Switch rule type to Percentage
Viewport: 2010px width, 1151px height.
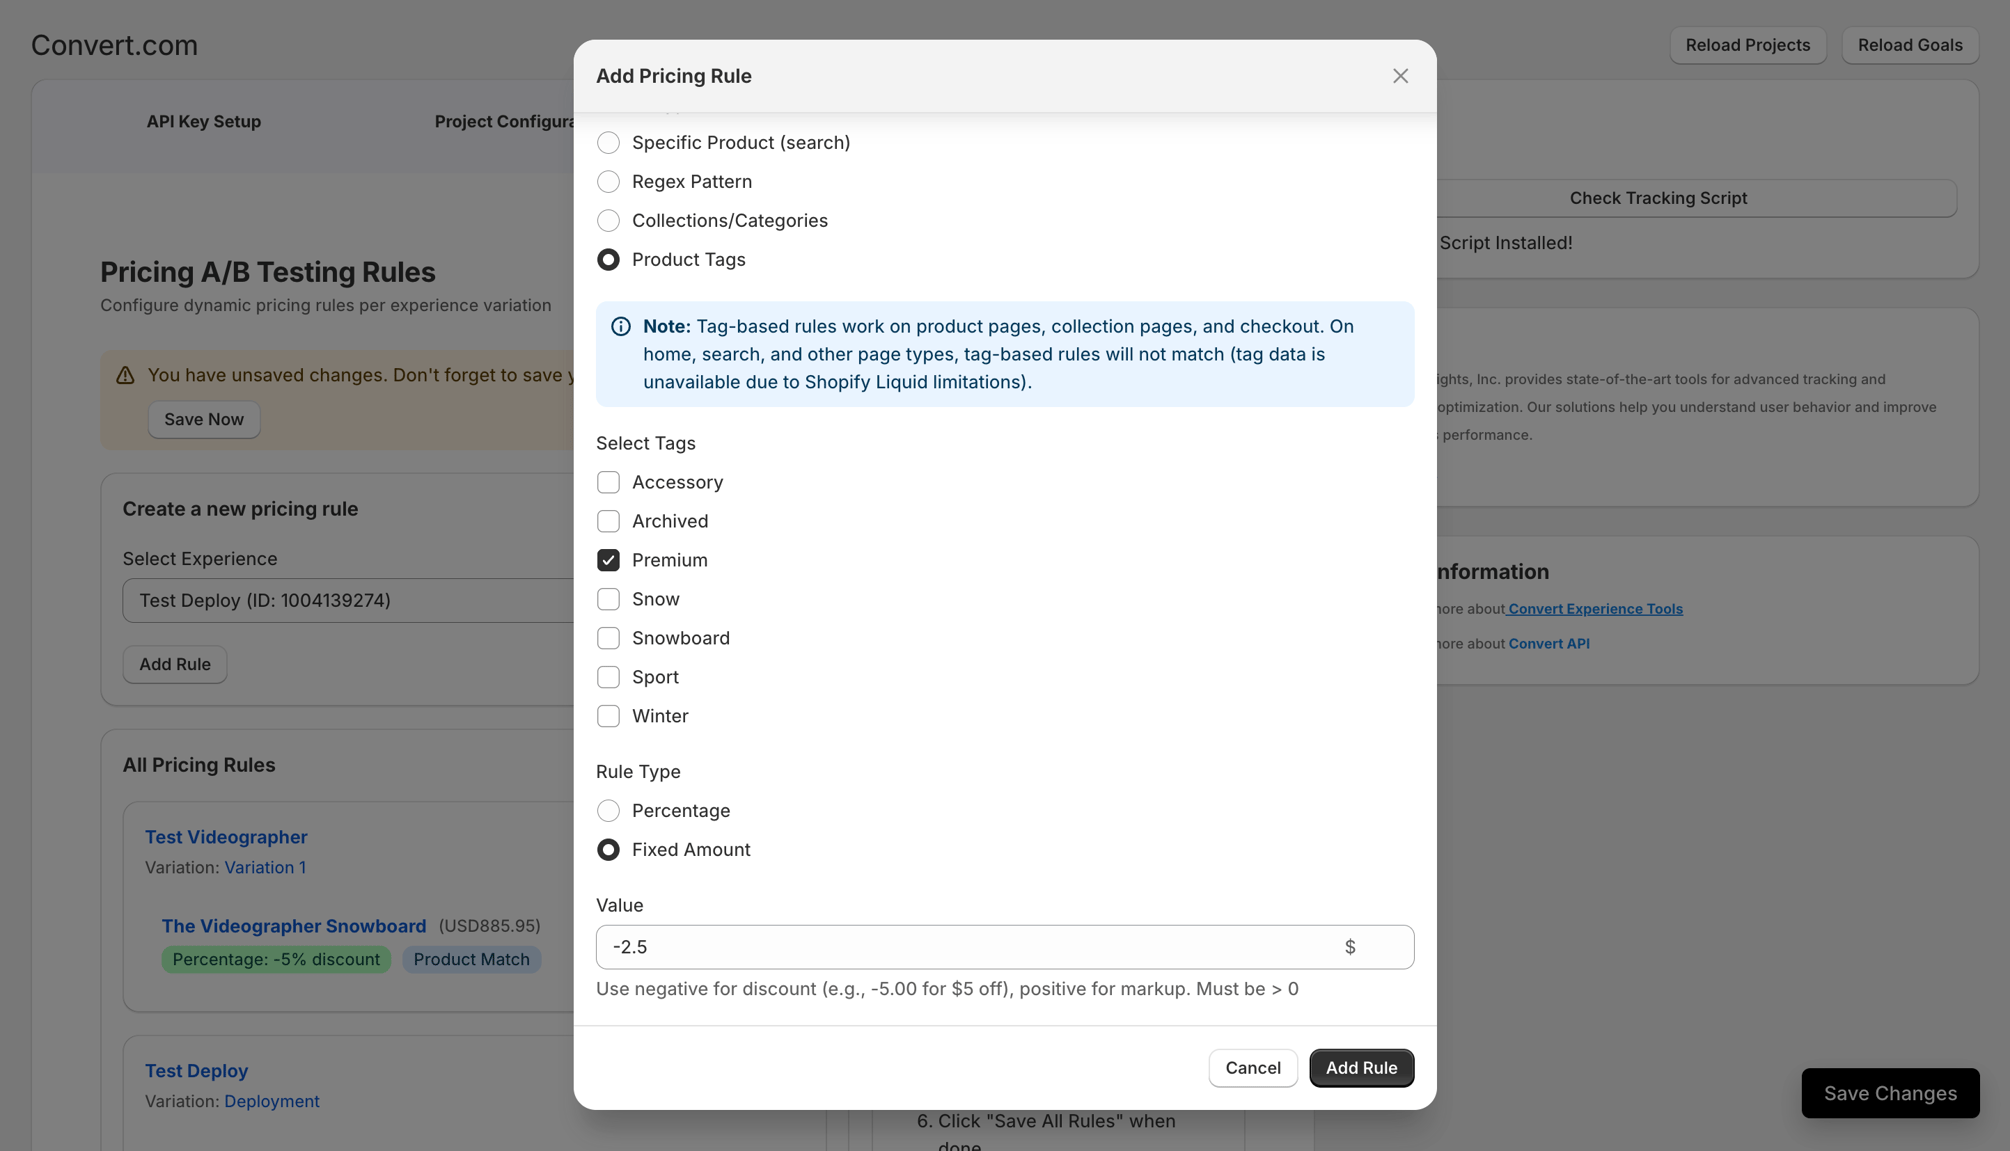[x=608, y=811]
